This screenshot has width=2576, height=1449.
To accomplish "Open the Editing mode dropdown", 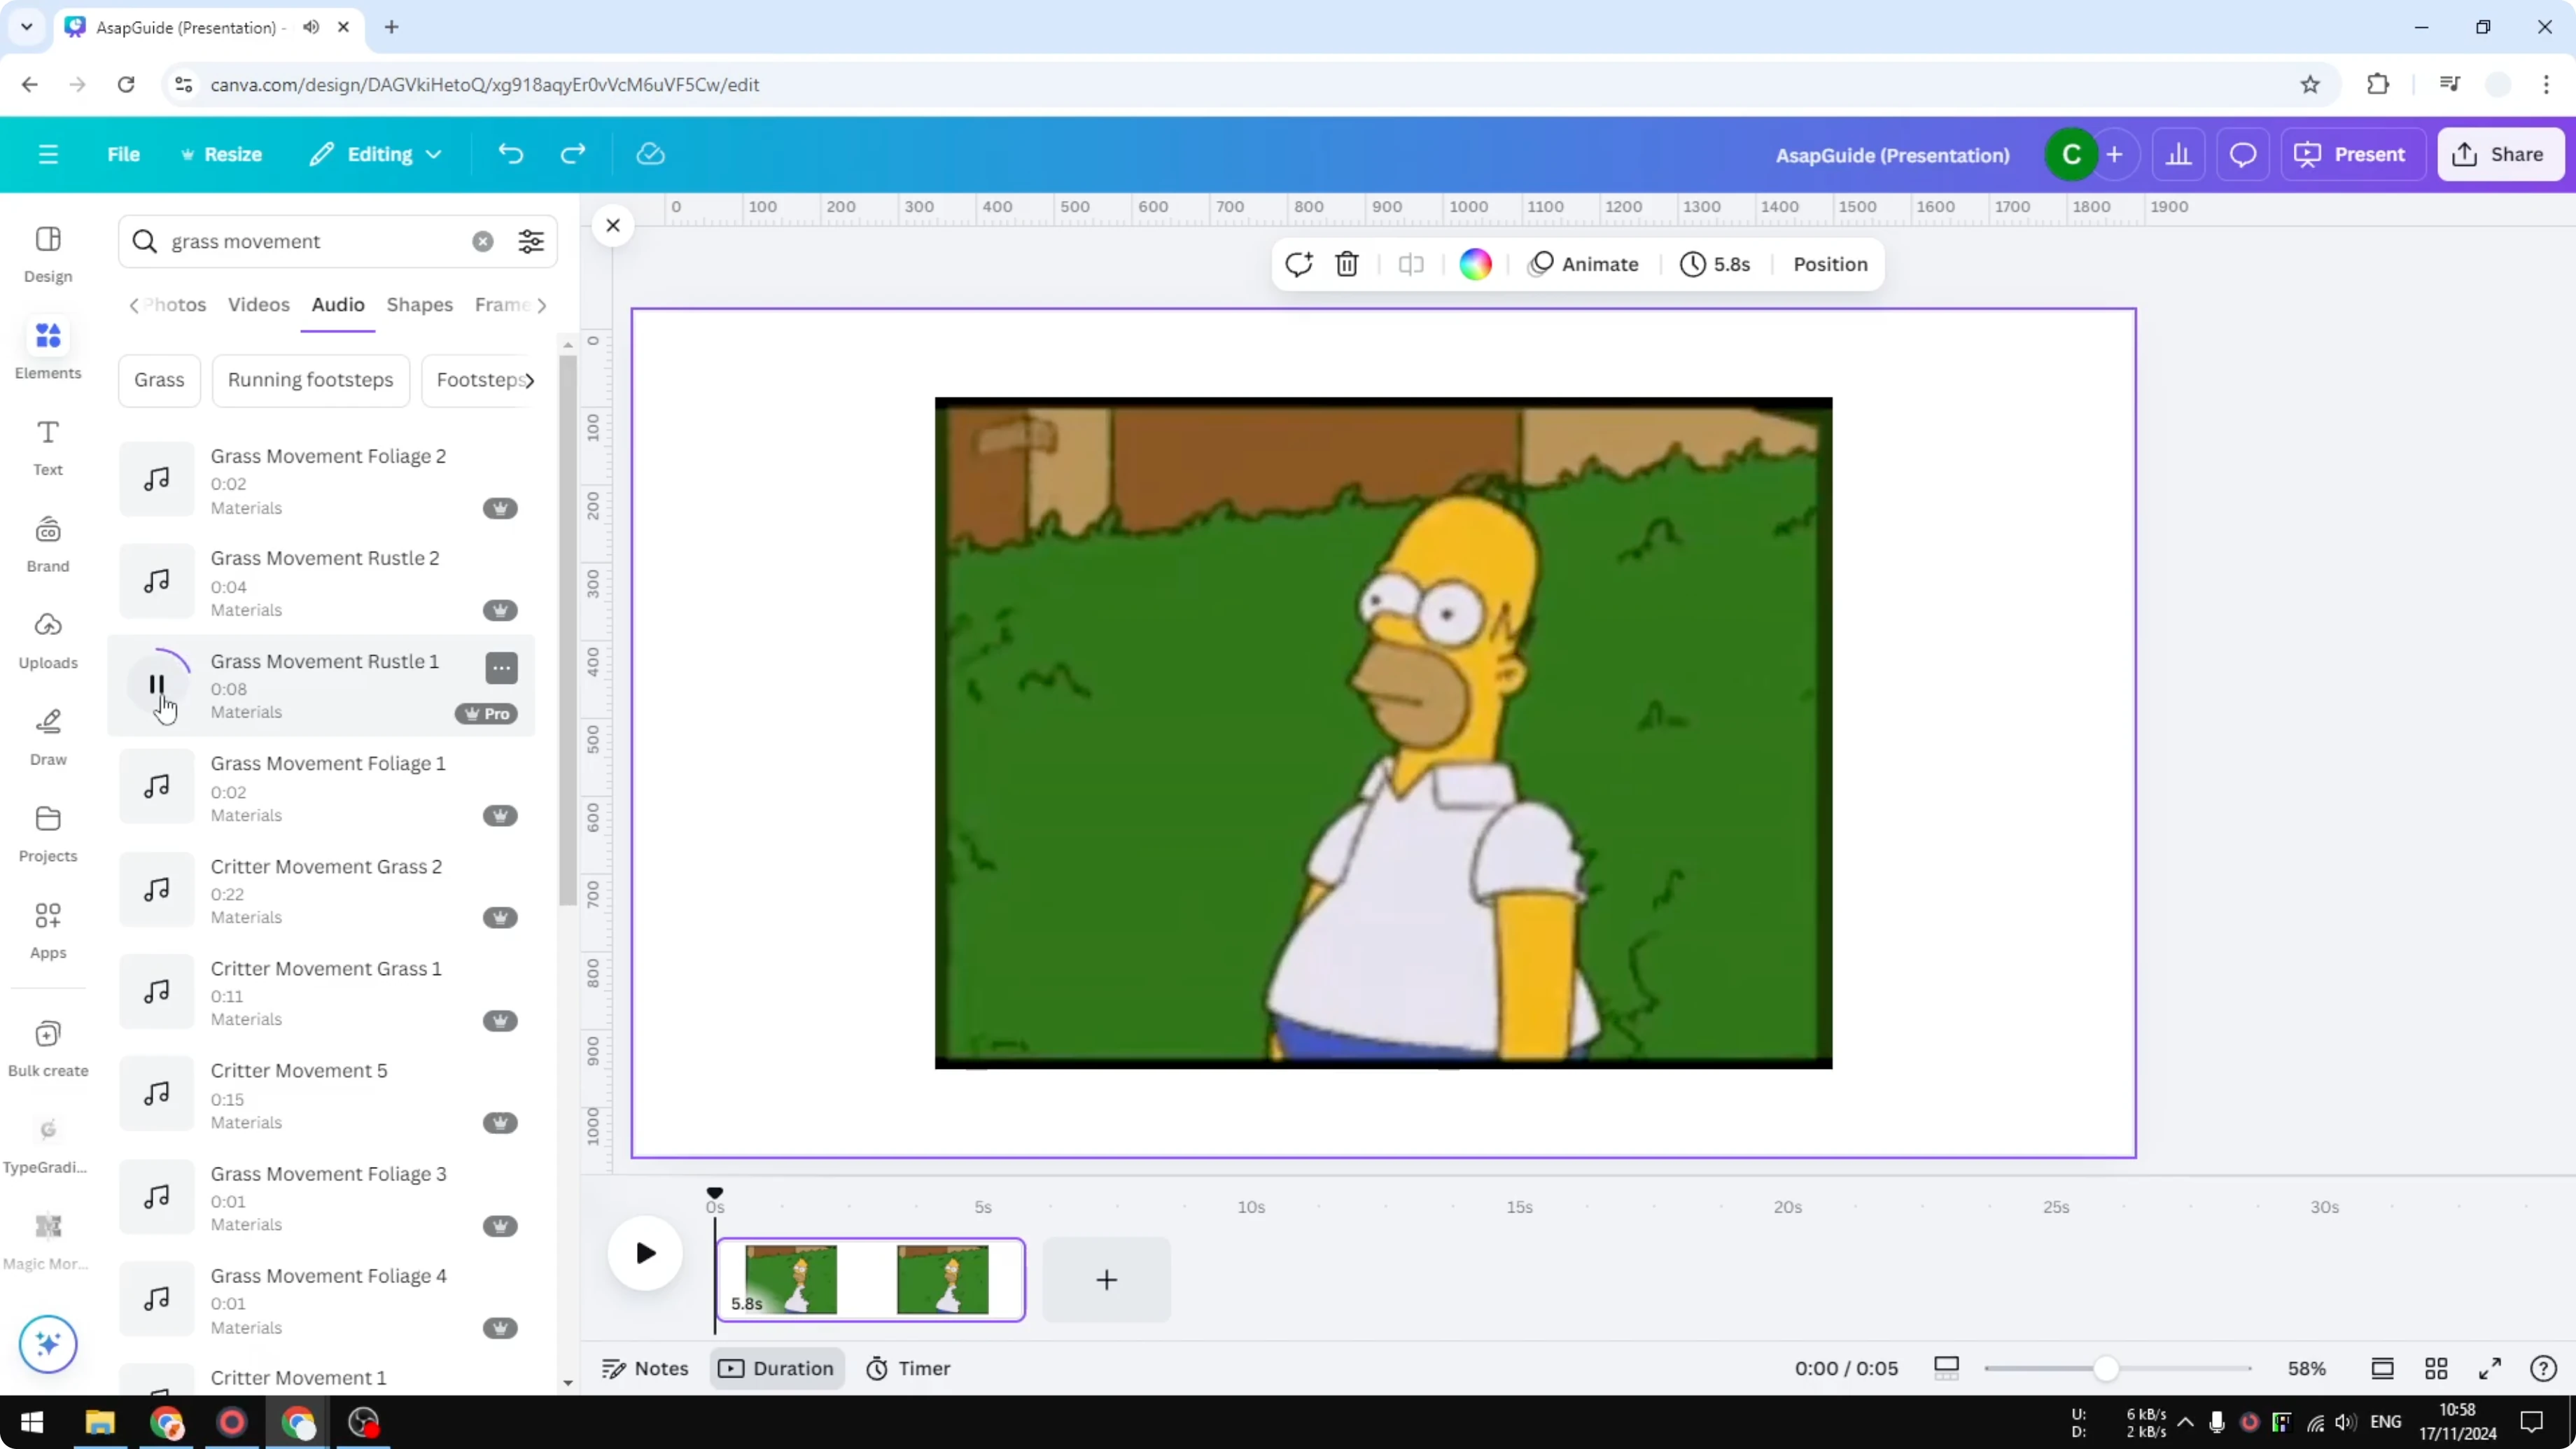I will (x=375, y=154).
